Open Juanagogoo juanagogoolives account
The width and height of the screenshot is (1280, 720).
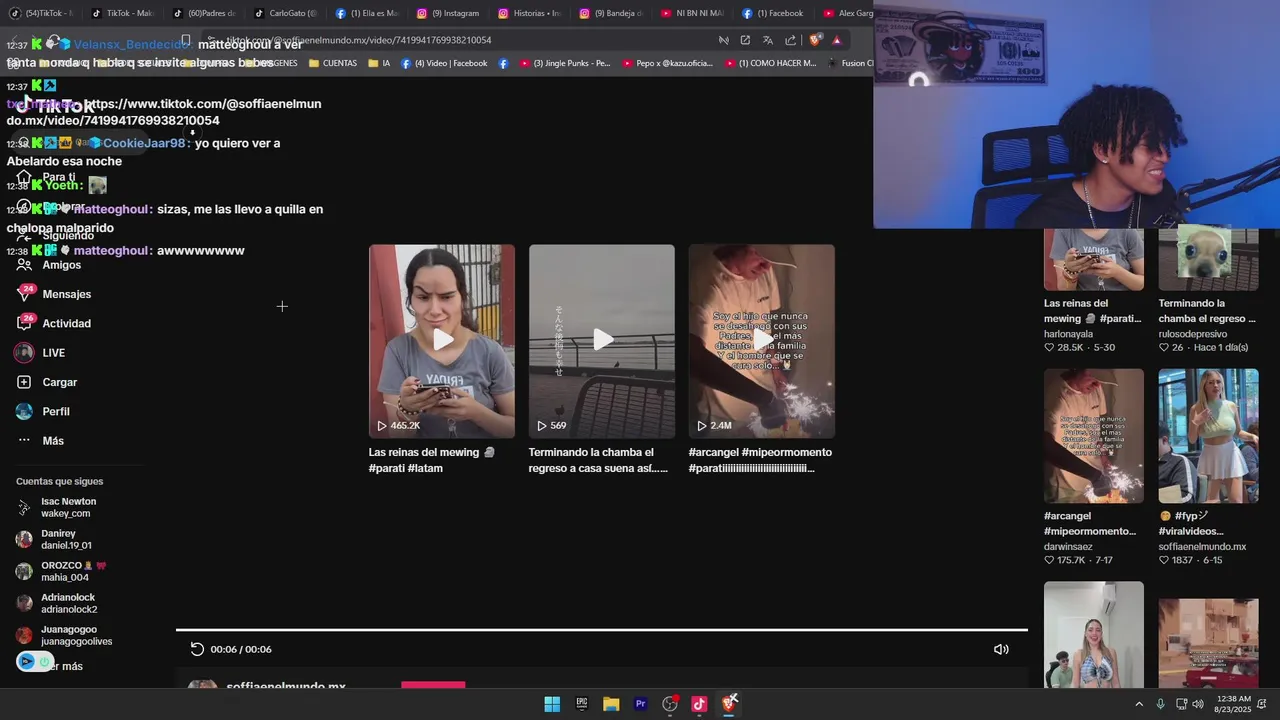click(x=64, y=635)
